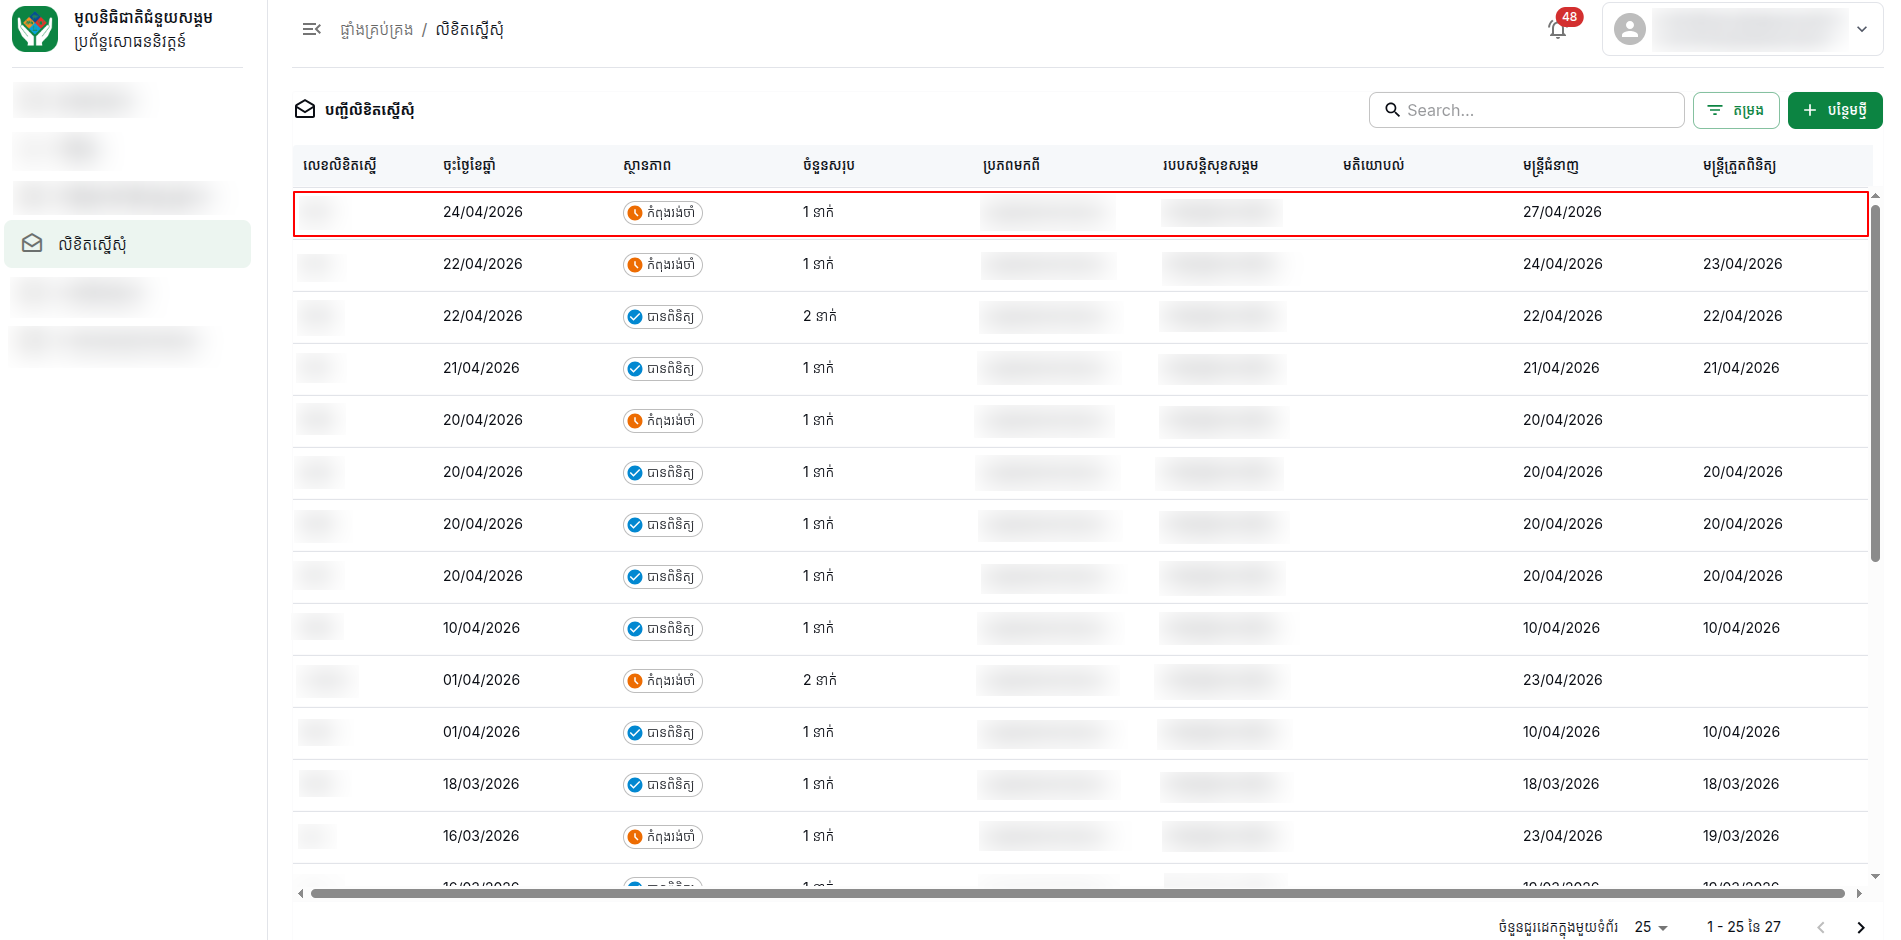Click the ចំនួនជួរដេកក្នុងមួយទំព័រ rows-per-page label
1901x940 pixels.
tap(1558, 927)
